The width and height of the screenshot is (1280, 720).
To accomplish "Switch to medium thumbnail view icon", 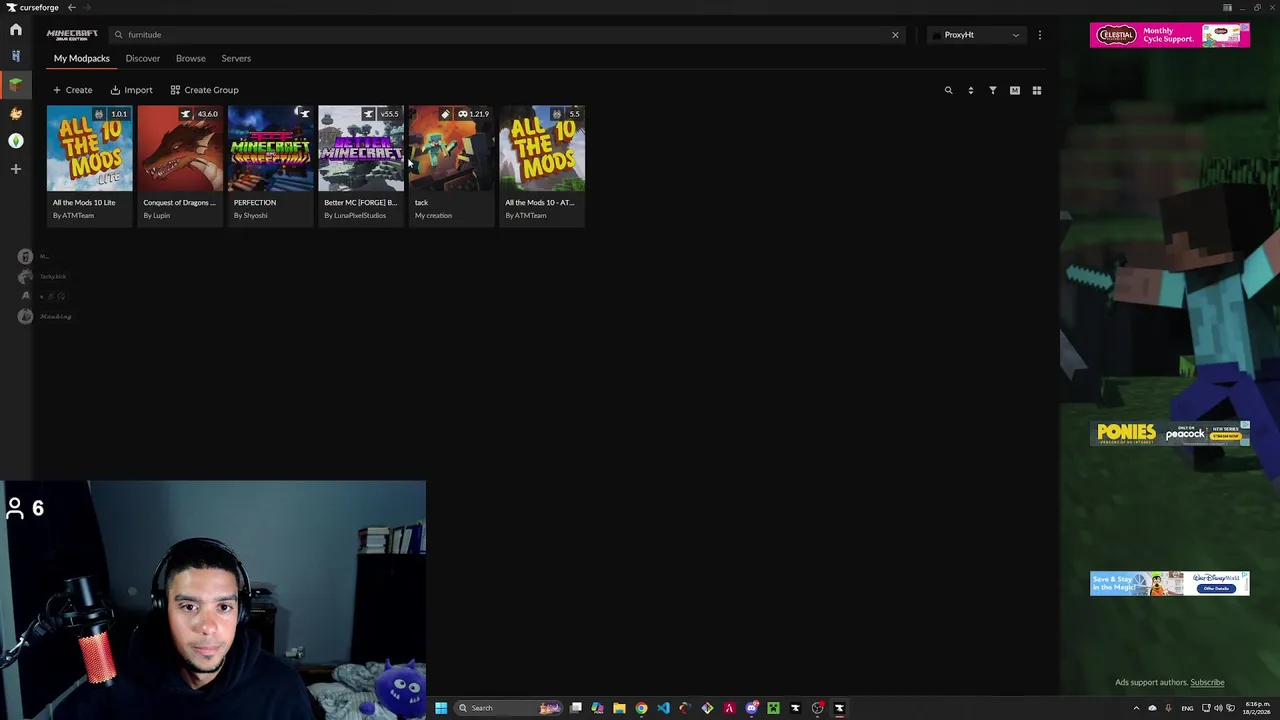I will click(x=1014, y=90).
